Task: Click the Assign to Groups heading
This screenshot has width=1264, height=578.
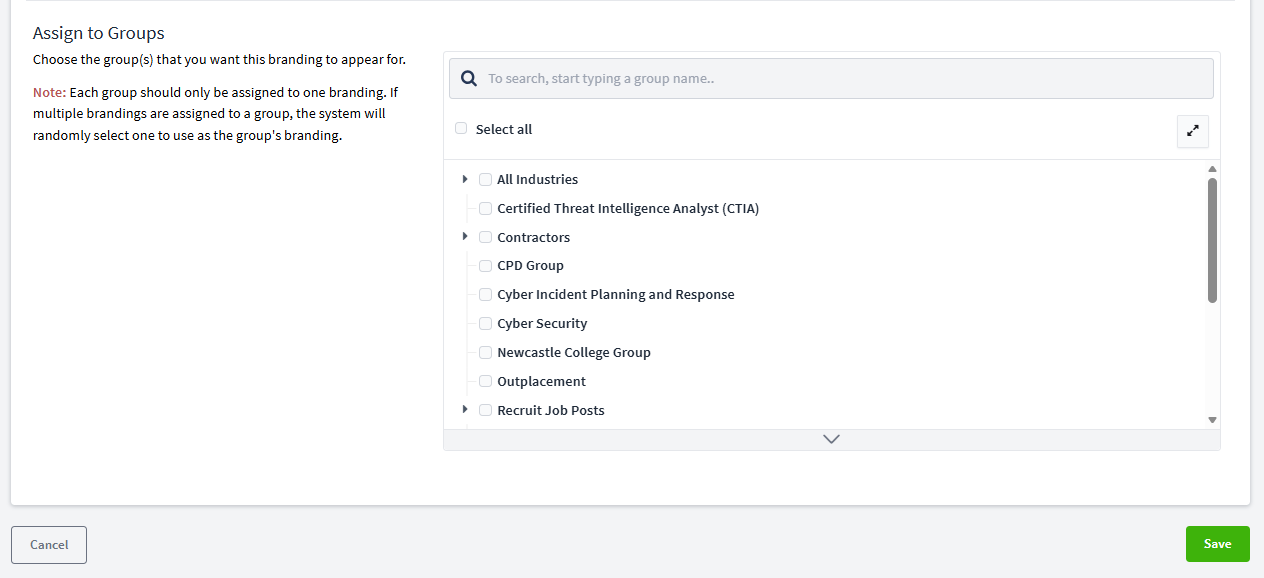Action: pyautogui.click(x=99, y=33)
